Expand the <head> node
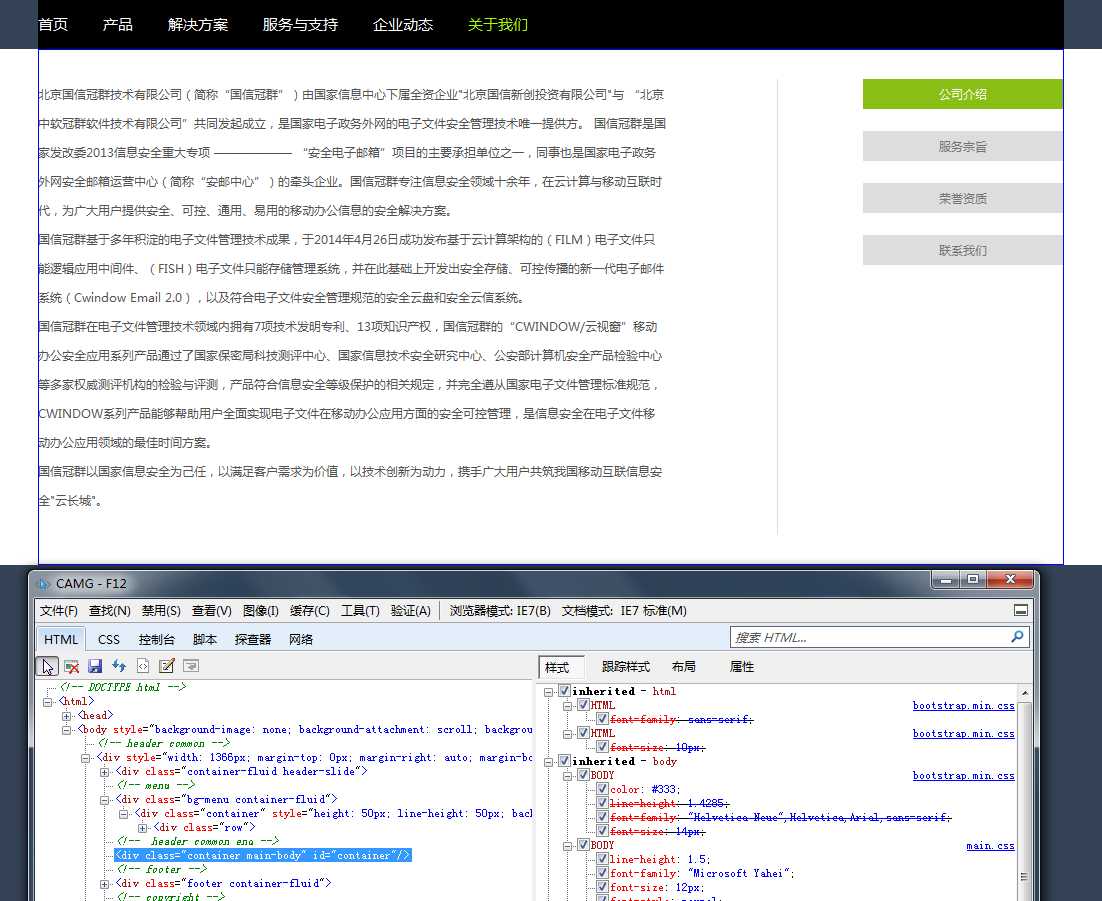 tap(67, 715)
